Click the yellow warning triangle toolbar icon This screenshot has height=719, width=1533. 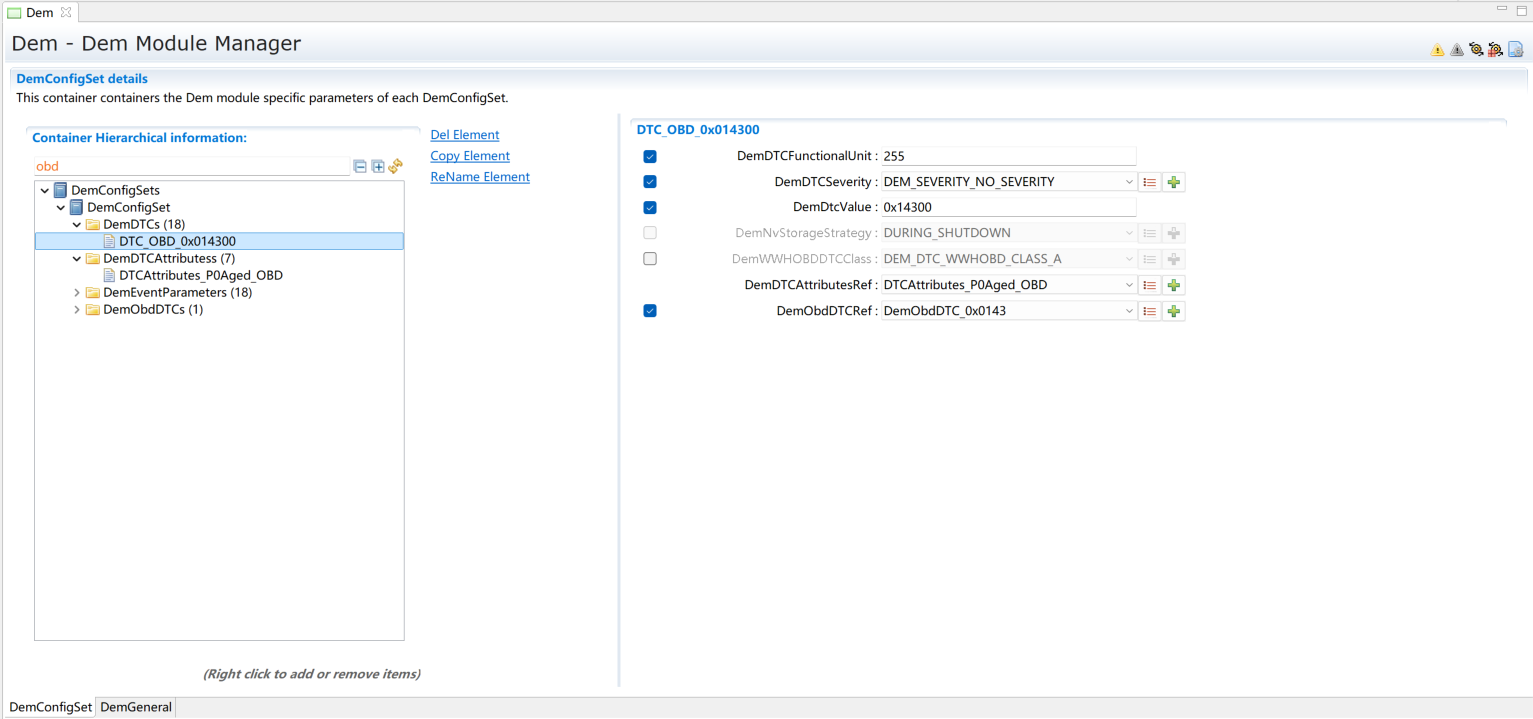pos(1437,49)
